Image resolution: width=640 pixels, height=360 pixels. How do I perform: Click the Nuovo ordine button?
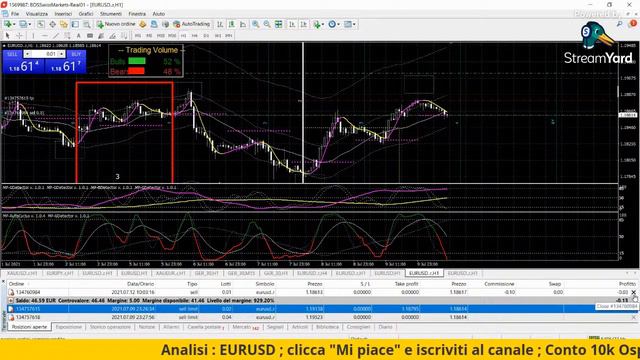[x=116, y=24]
